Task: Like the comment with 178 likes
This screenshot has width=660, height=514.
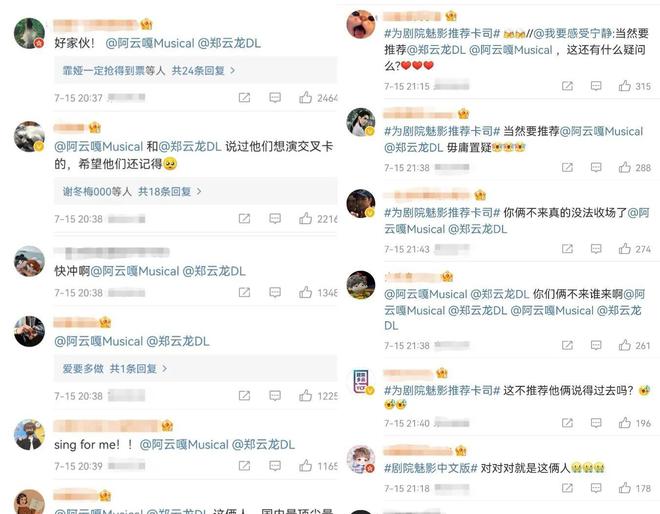Action: click(x=625, y=488)
